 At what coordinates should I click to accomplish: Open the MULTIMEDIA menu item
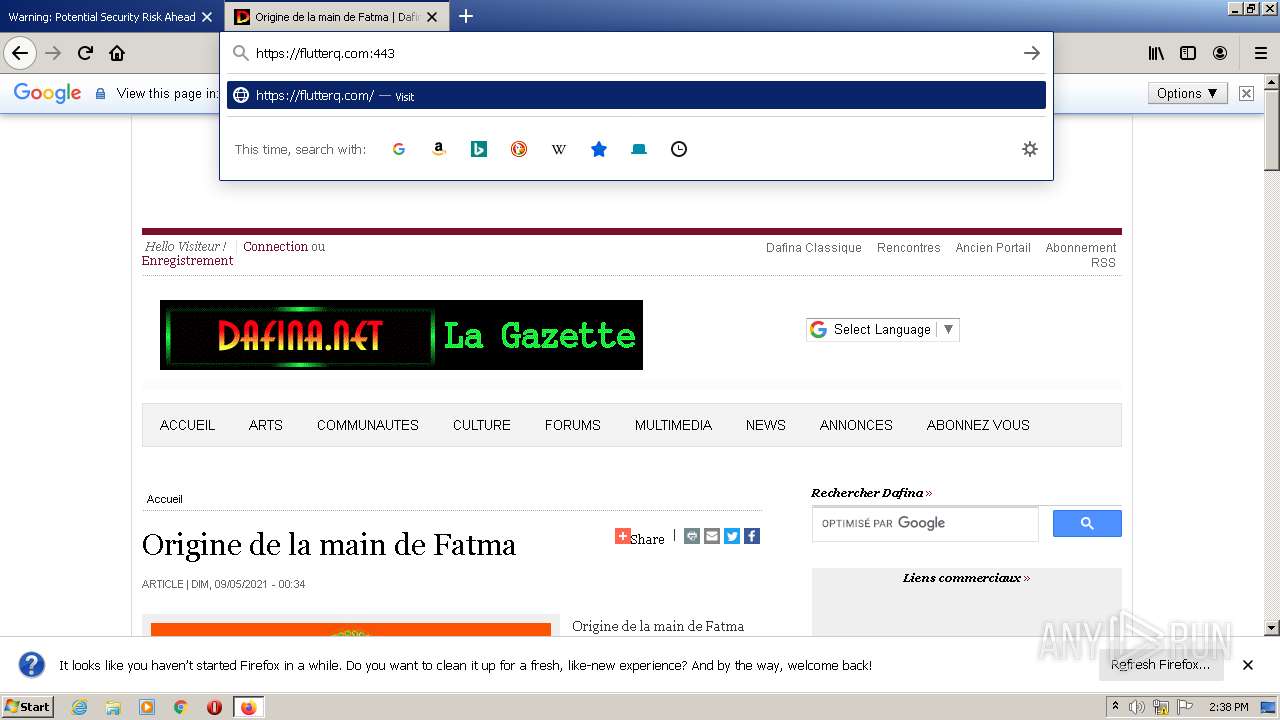coord(673,425)
